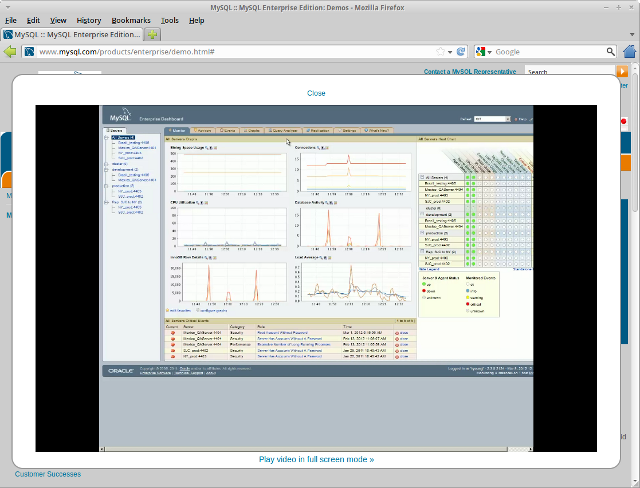Image resolution: width=640 pixels, height=488 pixels.
Task: Click the orange arrow search button on page
Action: coord(622,71)
